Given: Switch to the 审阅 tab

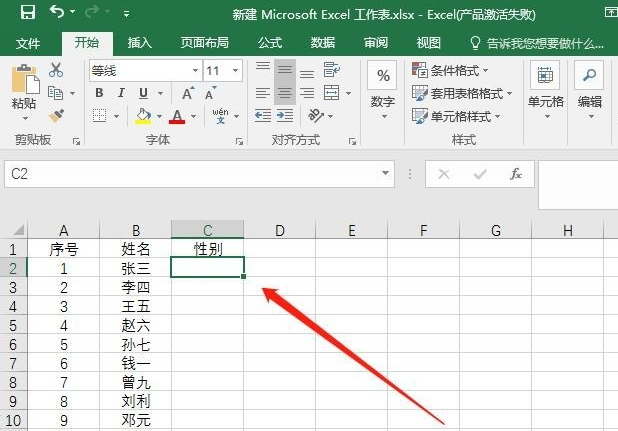Looking at the screenshot, I should coord(376,43).
